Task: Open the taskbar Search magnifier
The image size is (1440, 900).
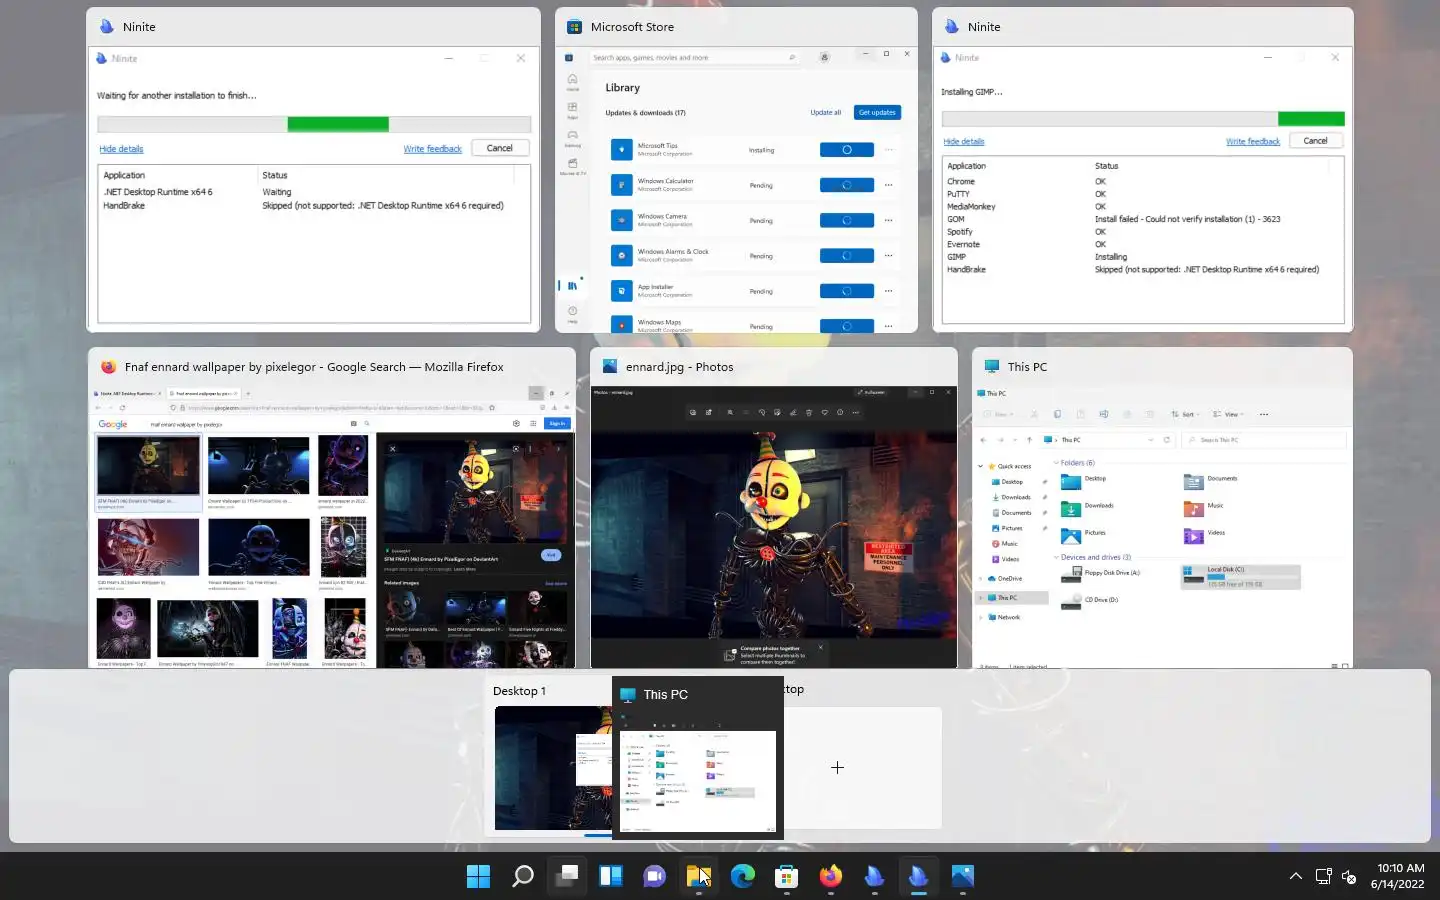Action: click(522, 877)
